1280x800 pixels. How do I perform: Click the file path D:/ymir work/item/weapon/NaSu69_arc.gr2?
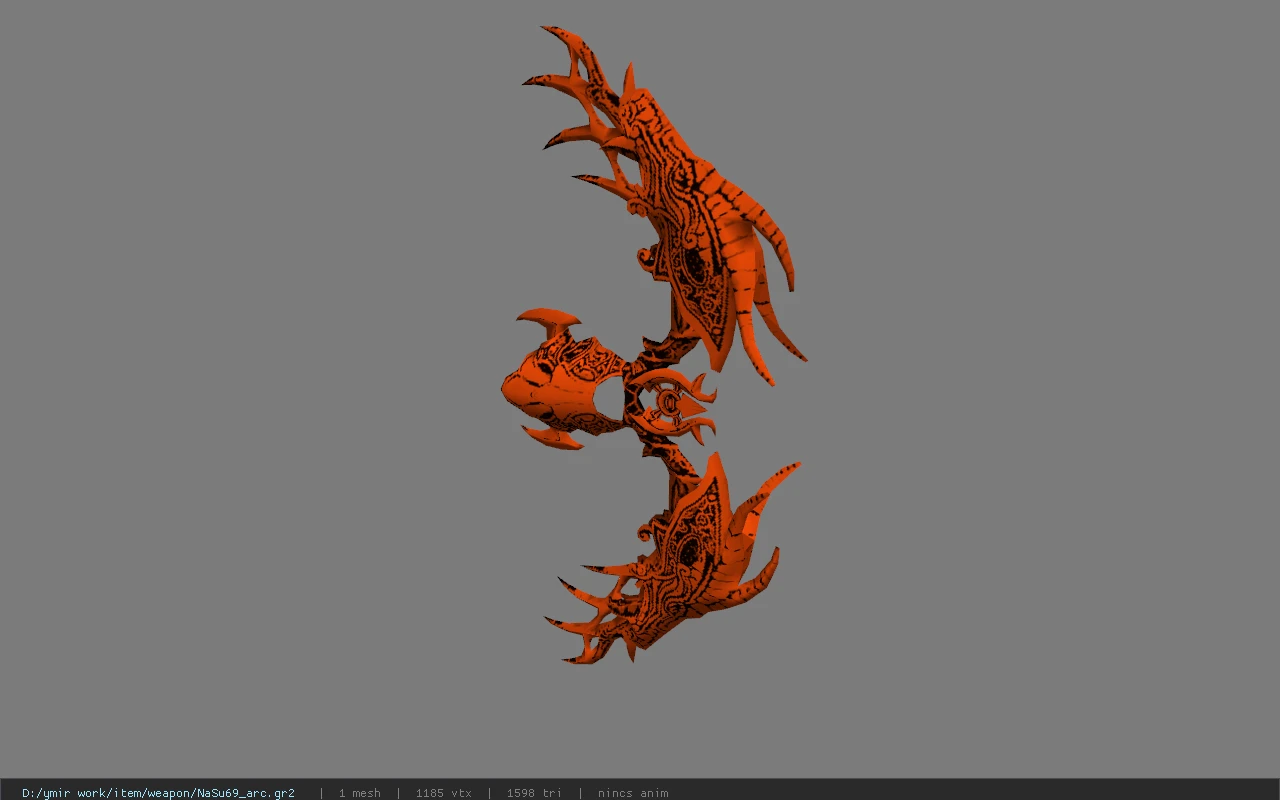click(x=158, y=793)
